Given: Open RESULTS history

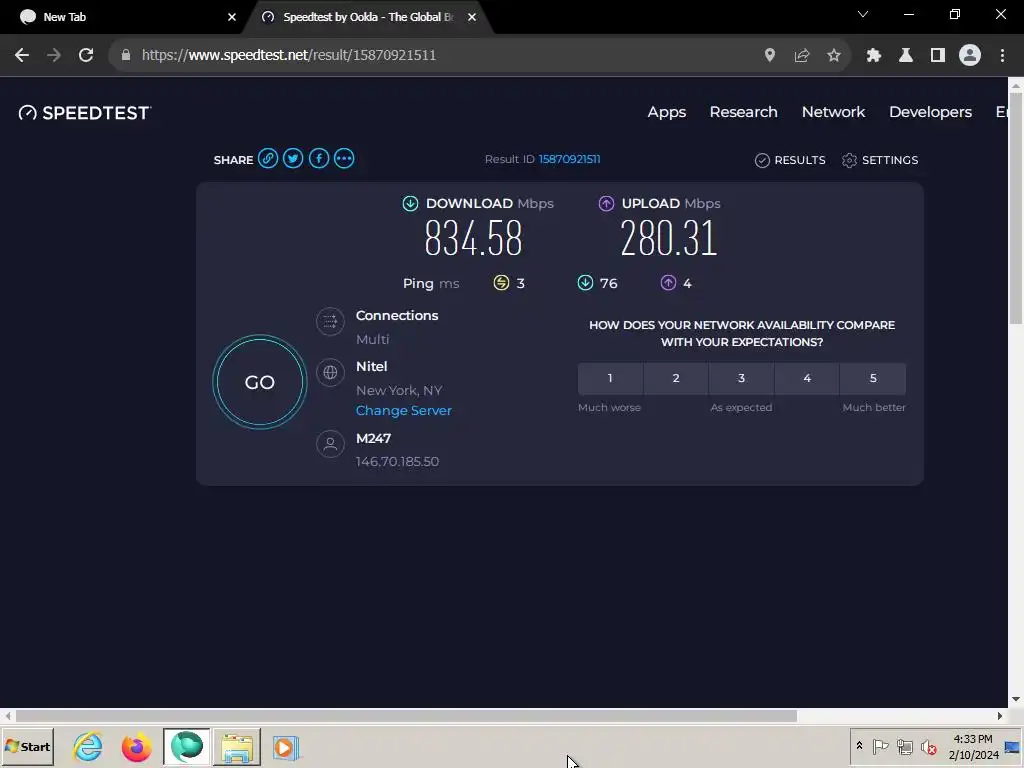Looking at the screenshot, I should pos(790,160).
